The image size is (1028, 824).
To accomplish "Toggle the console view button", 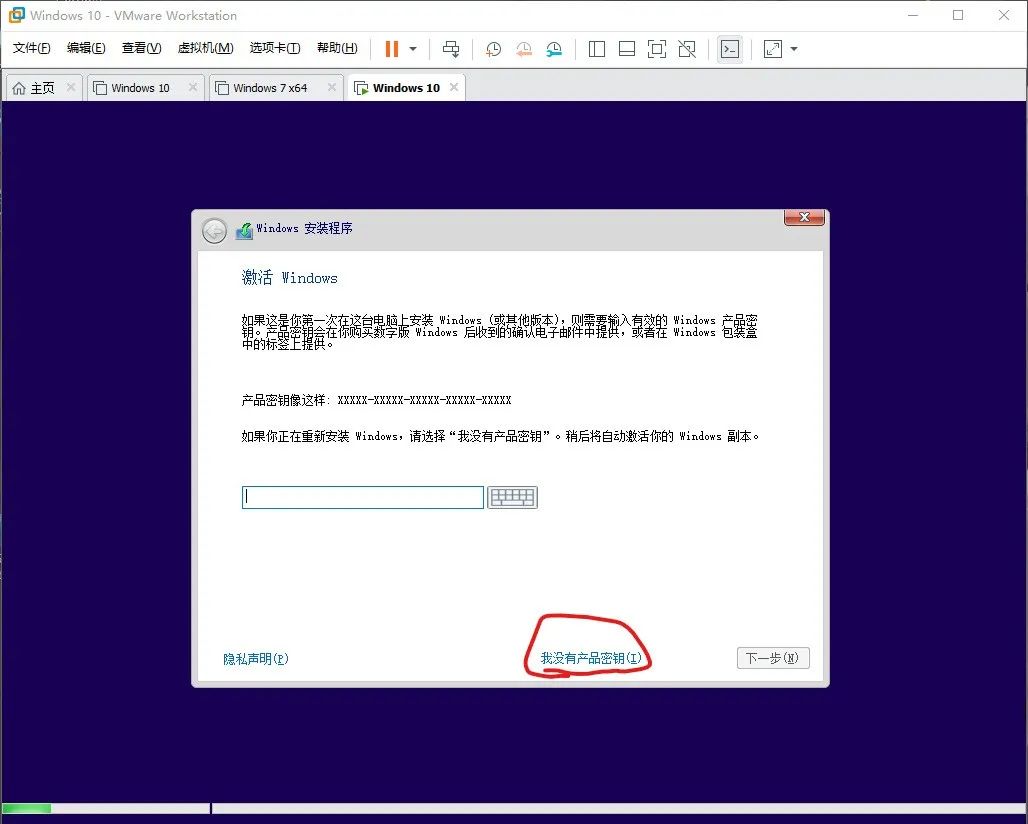I will click(730, 48).
